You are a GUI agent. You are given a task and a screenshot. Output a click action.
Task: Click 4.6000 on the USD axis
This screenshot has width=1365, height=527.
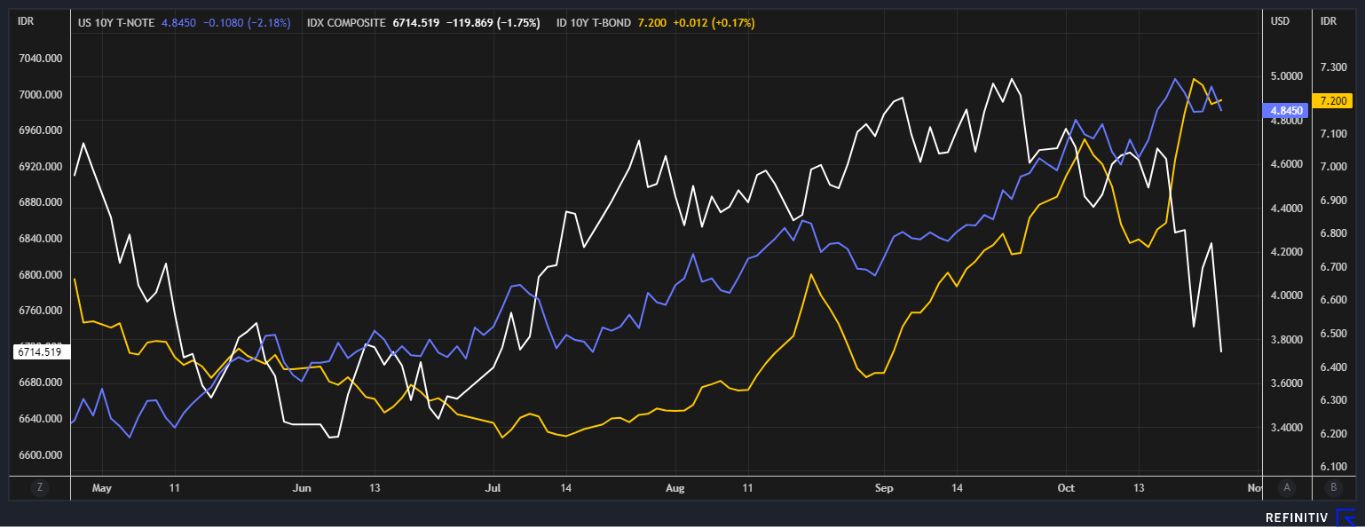coord(1286,164)
